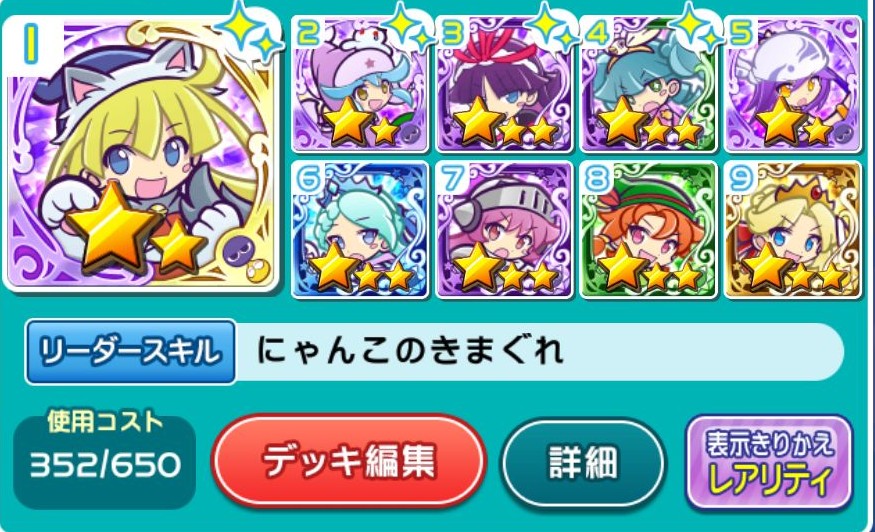Tap slot 6 mint braided-hair card
875x532 pixels.
(x=360, y=229)
